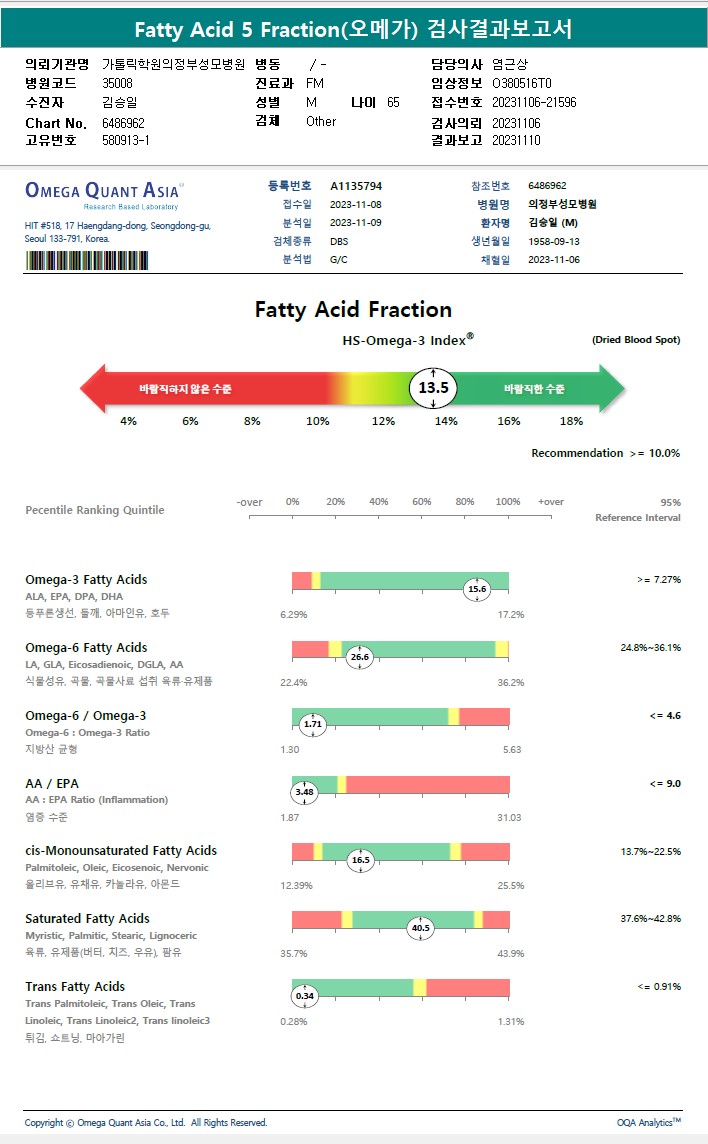
Task: Click the green 바람직한 수준 arrow label
Action: [534, 388]
